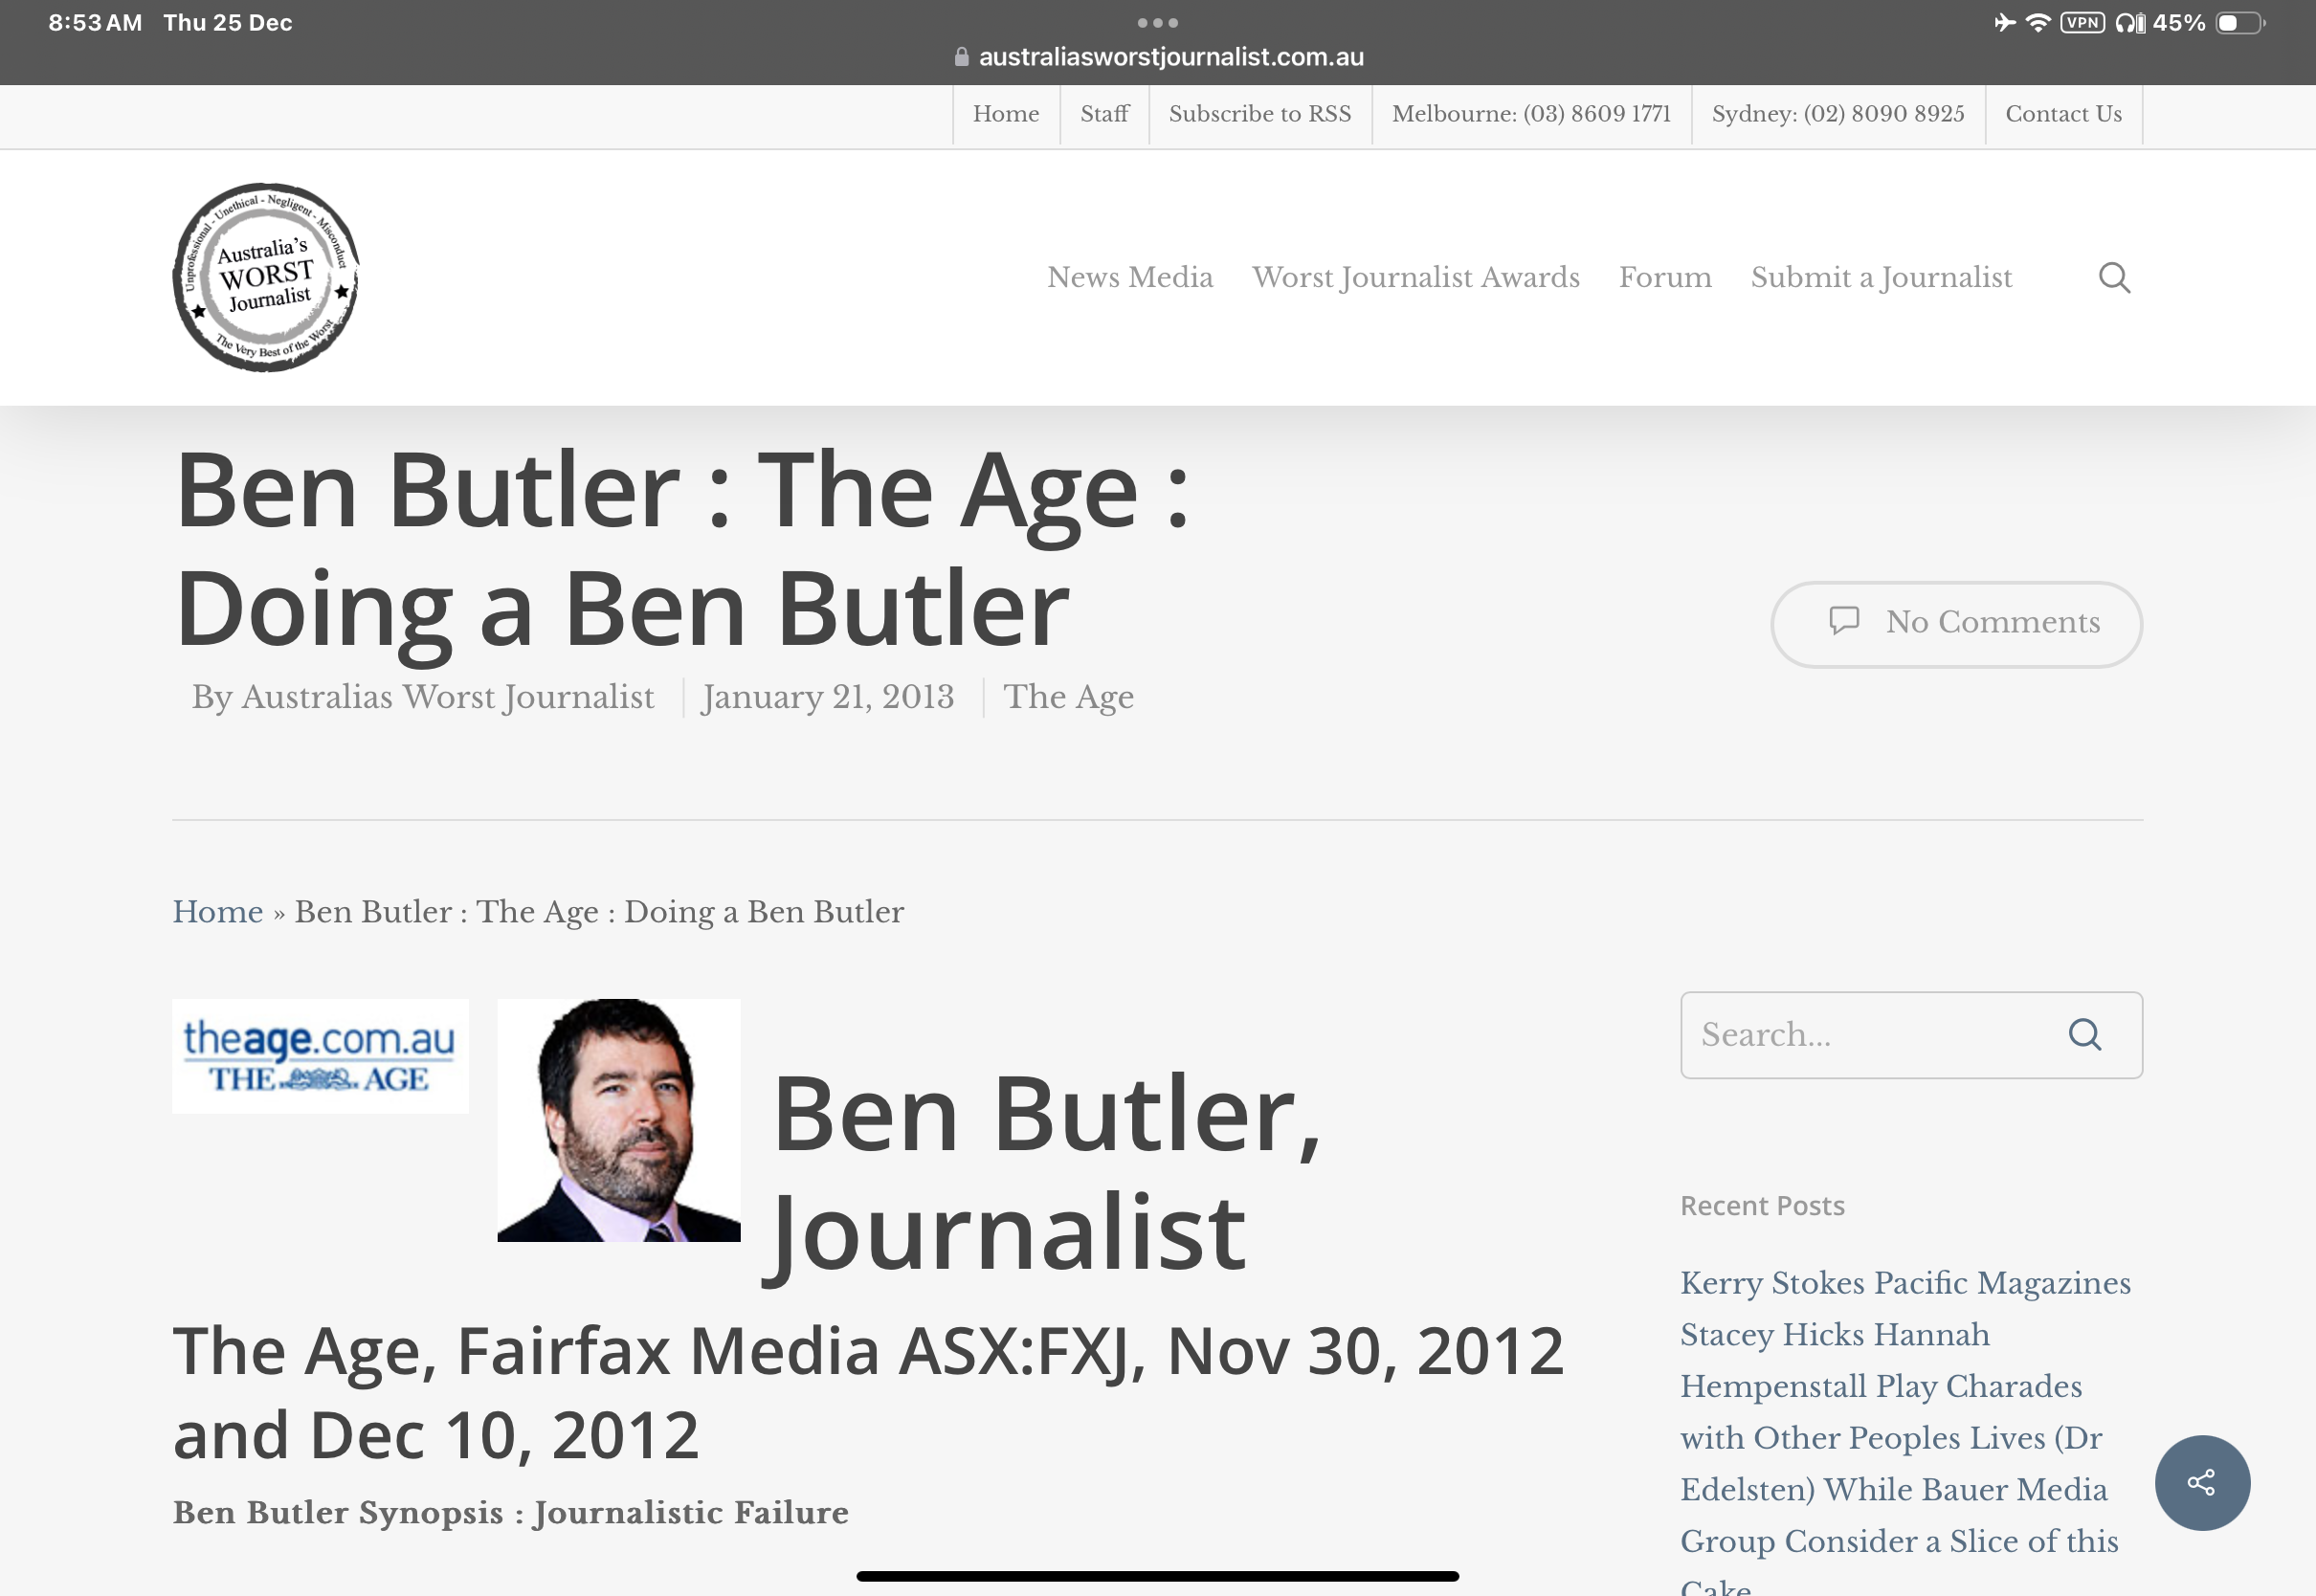Viewport: 2316px width, 1596px height.
Task: Open the News Media menu
Action: pos(1129,277)
